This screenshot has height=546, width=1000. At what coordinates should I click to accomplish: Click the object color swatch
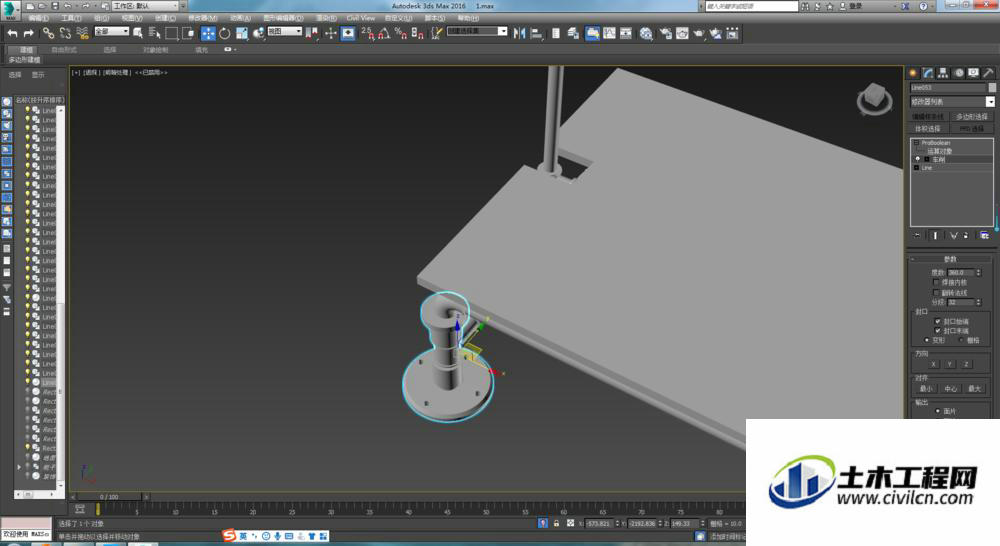[x=992, y=87]
